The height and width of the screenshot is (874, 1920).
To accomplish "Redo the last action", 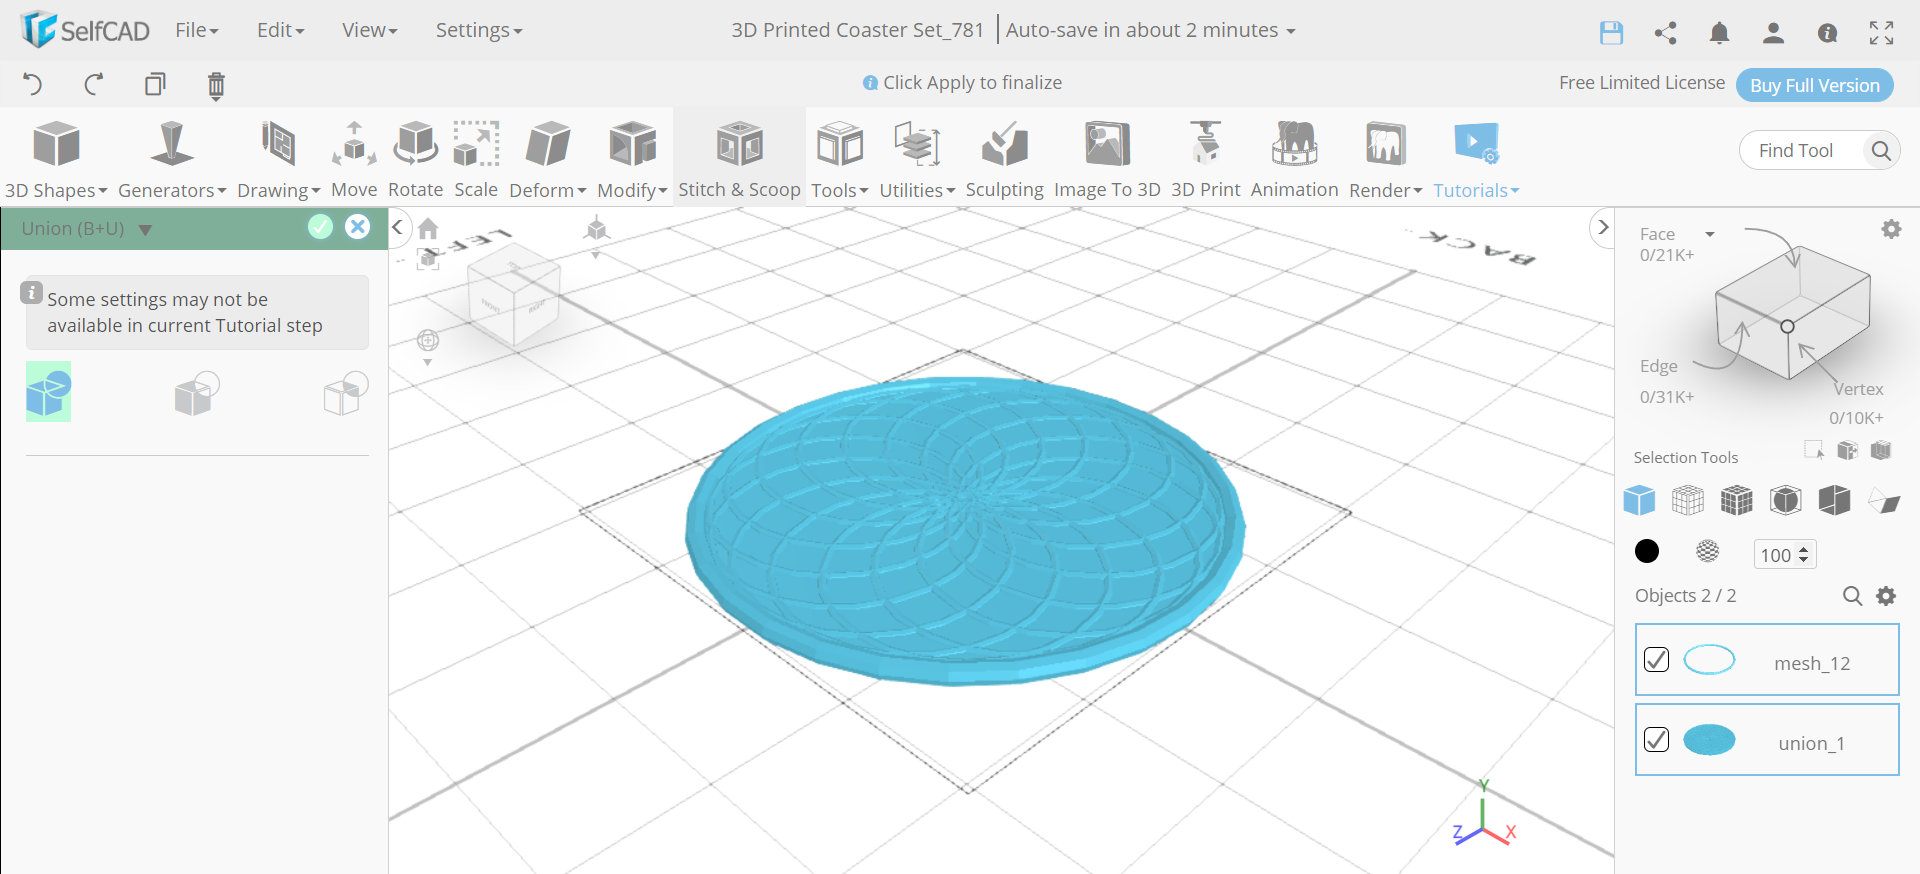I will 94,84.
